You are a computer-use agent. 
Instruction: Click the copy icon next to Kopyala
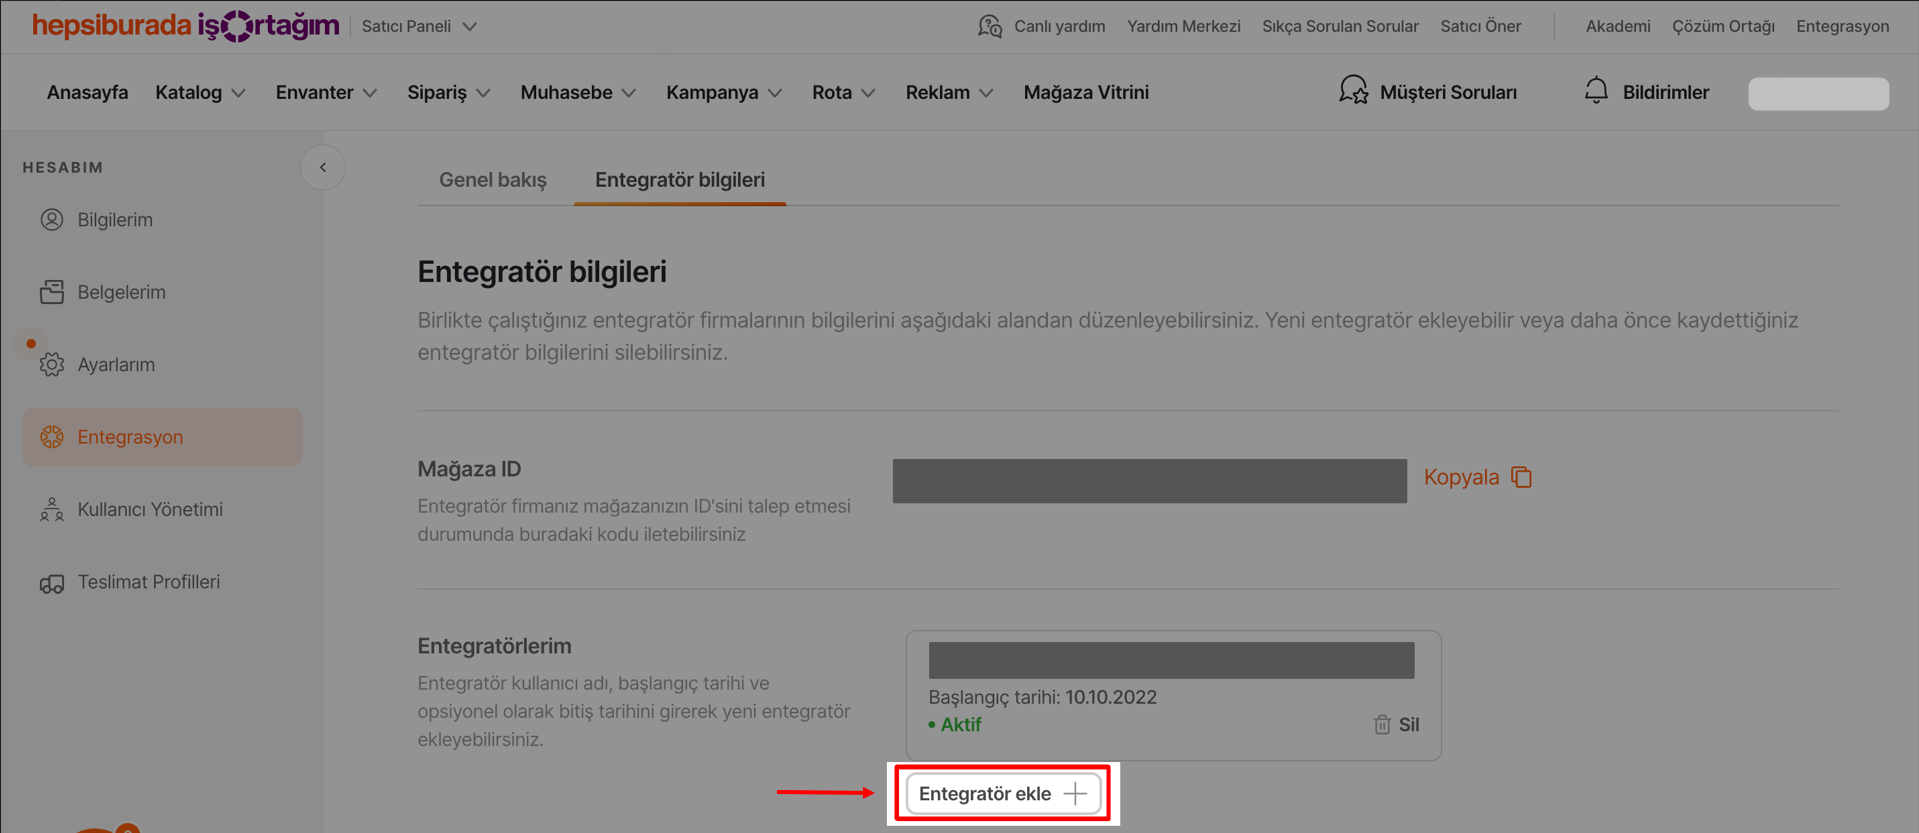pos(1521,477)
